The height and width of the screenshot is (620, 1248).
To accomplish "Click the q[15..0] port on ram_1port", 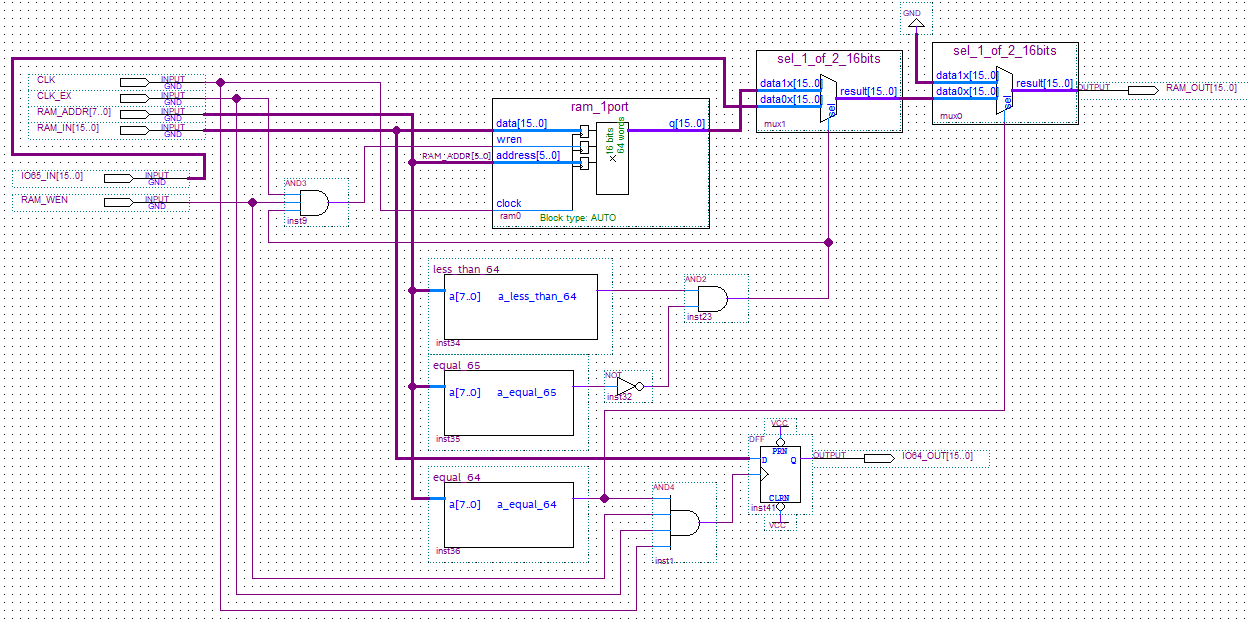I will tap(686, 124).
